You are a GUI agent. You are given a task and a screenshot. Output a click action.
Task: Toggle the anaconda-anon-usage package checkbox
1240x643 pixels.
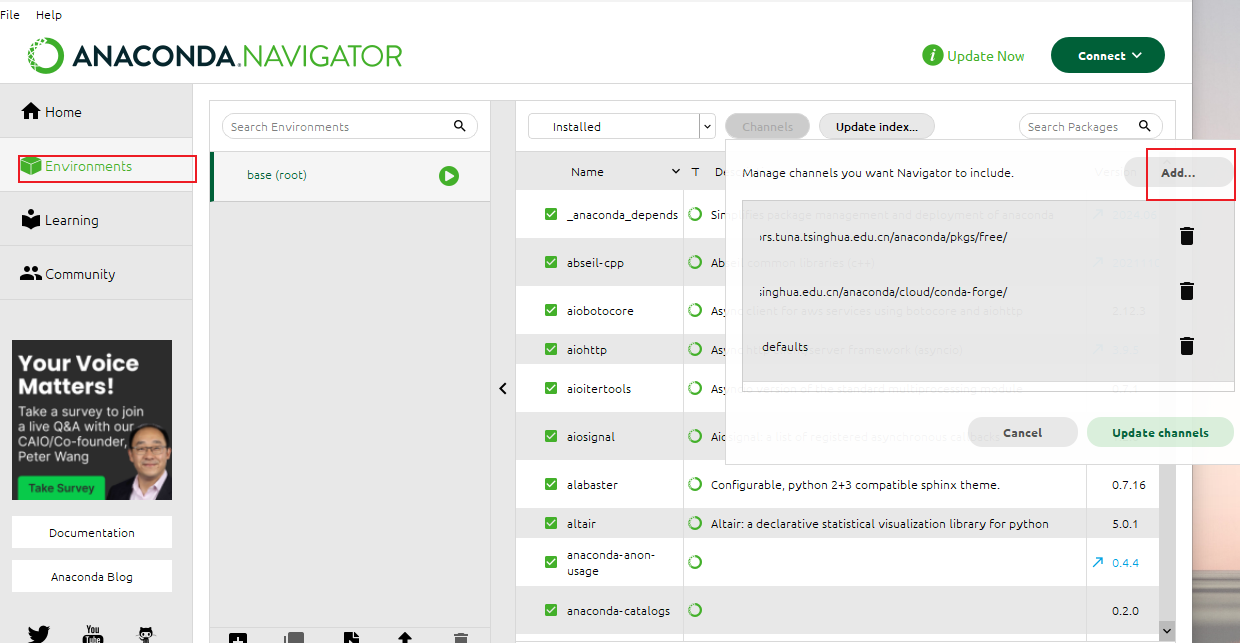click(551, 562)
